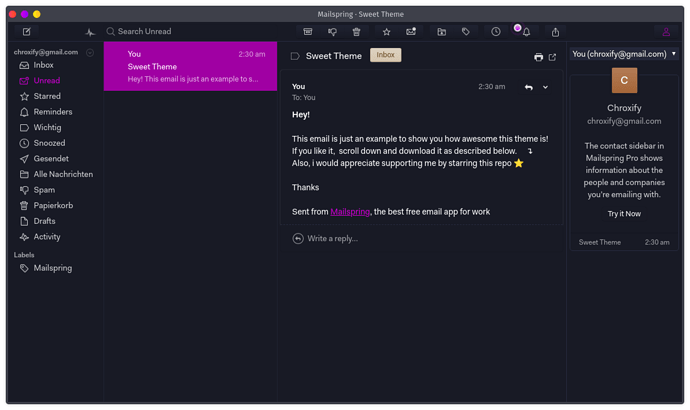Select the Sweet Theme email in the list
Viewport: 690px width, 410px height.
pyautogui.click(x=190, y=66)
